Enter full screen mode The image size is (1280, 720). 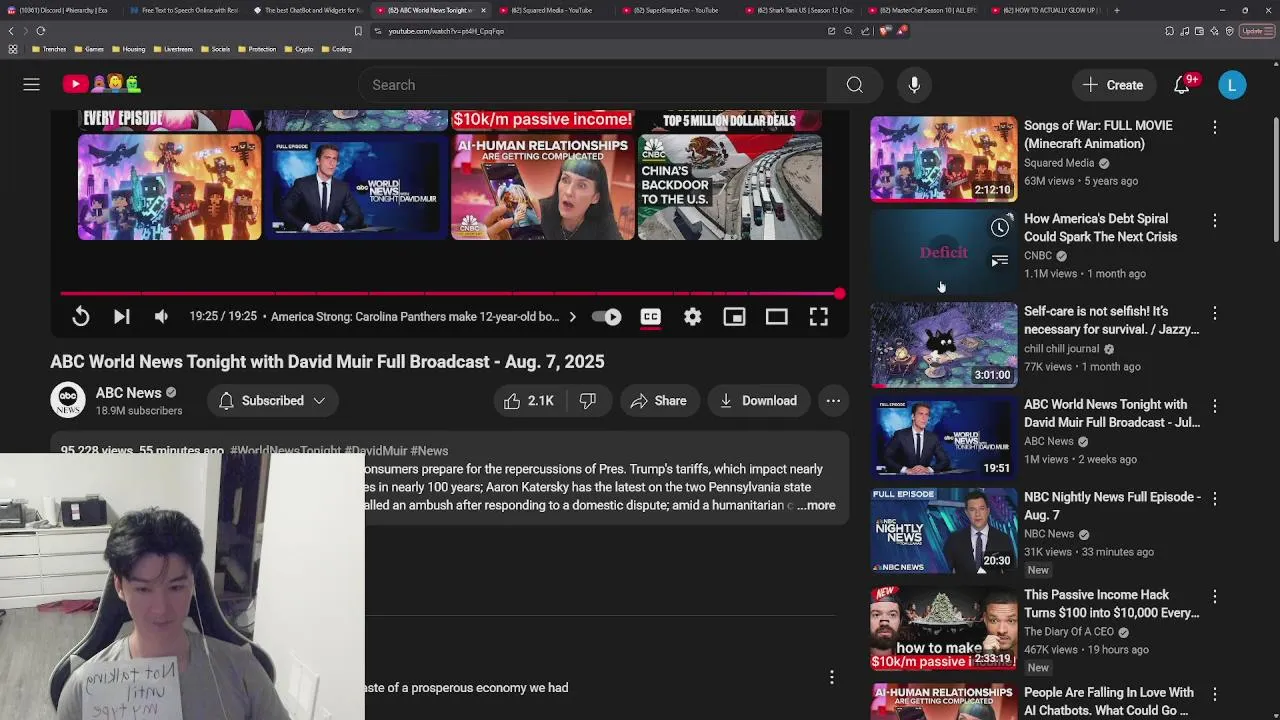[818, 317]
